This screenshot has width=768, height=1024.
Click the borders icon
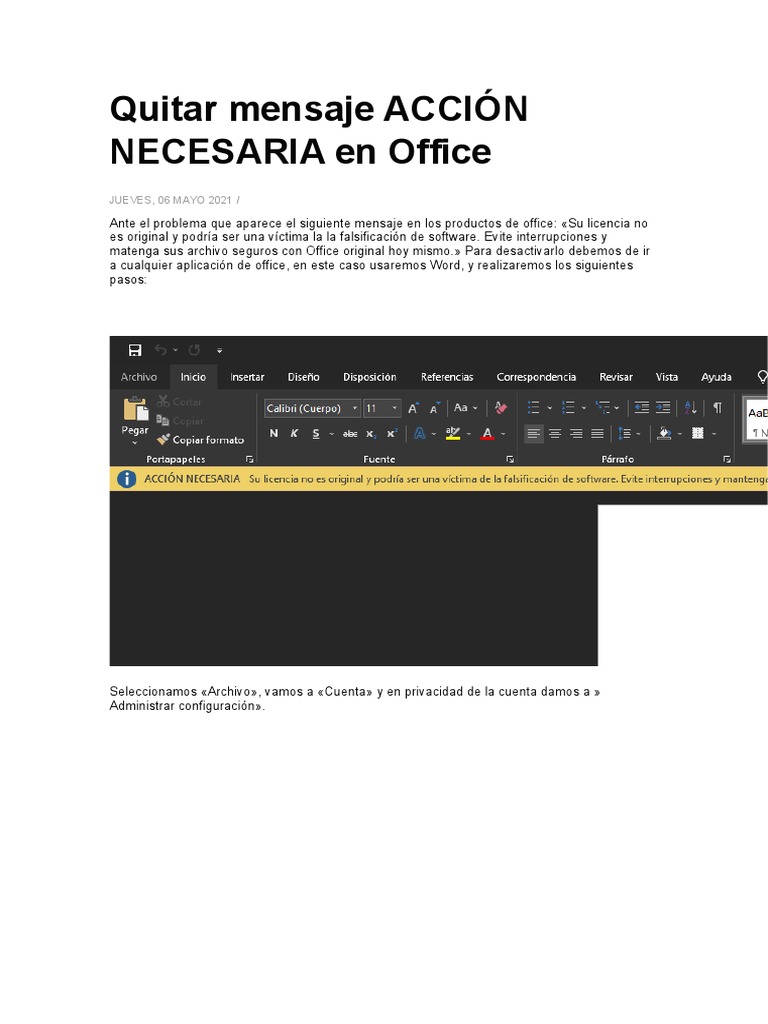pyautogui.click(x=697, y=433)
